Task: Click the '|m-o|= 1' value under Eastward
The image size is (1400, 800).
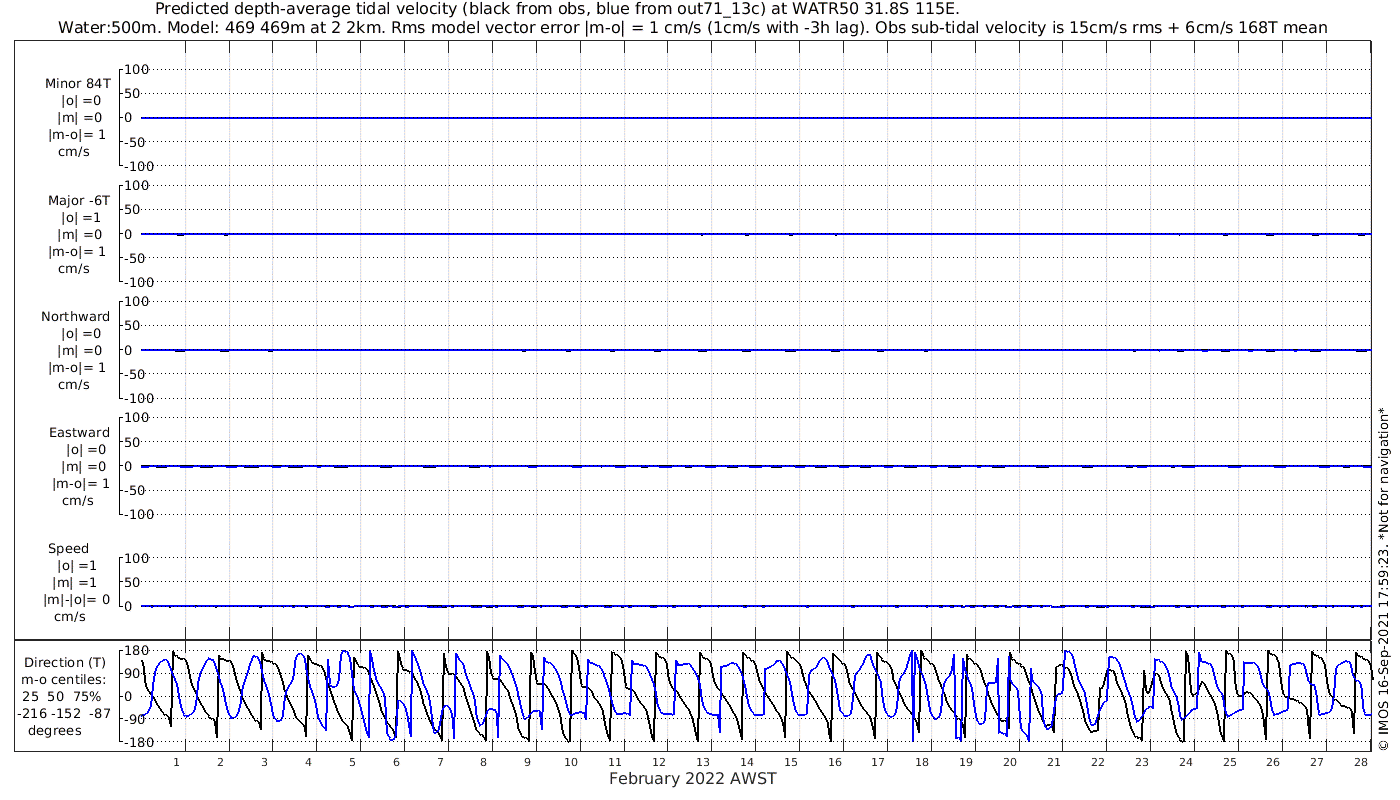Action: 80,483
